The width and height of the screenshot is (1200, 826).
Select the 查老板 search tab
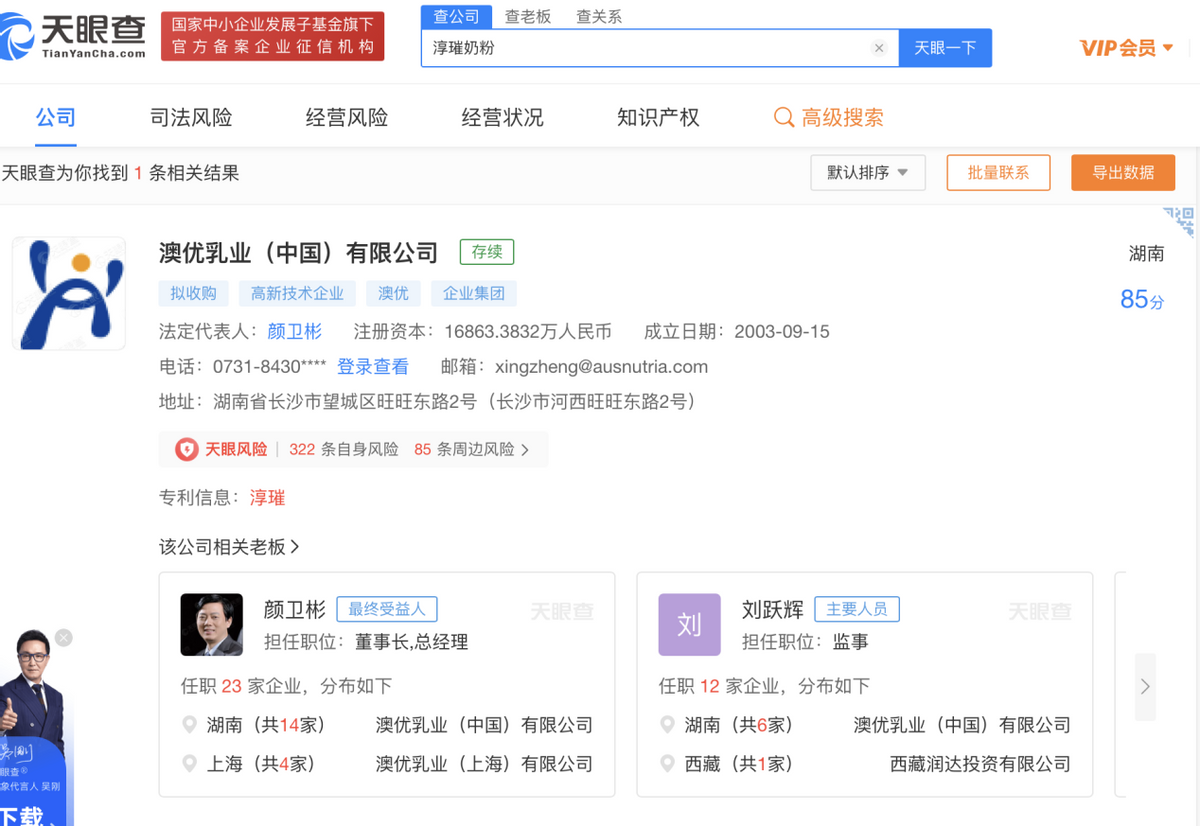pyautogui.click(x=527, y=17)
